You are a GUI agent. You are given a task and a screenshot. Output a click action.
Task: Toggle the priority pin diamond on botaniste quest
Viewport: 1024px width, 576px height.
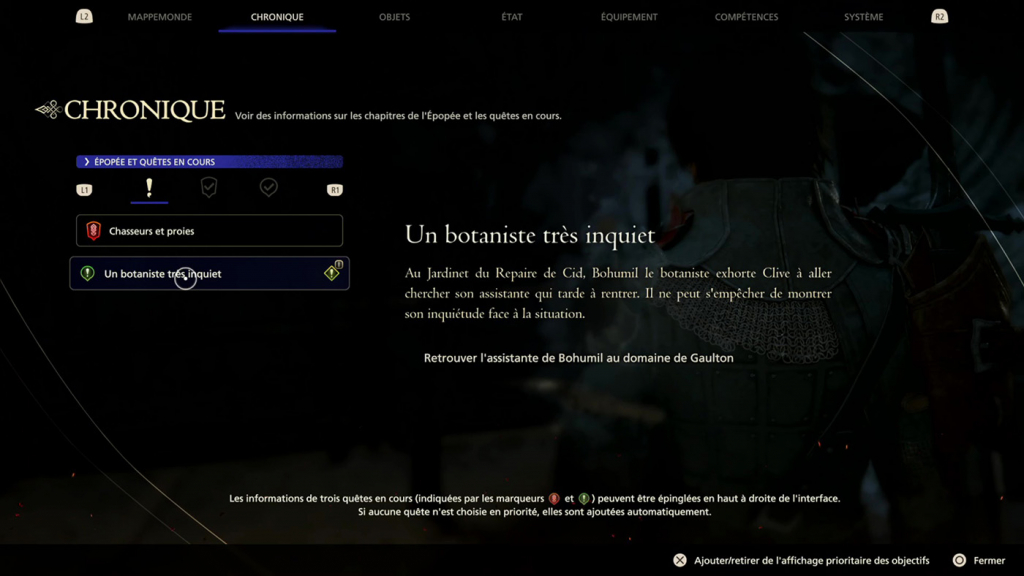tap(332, 273)
